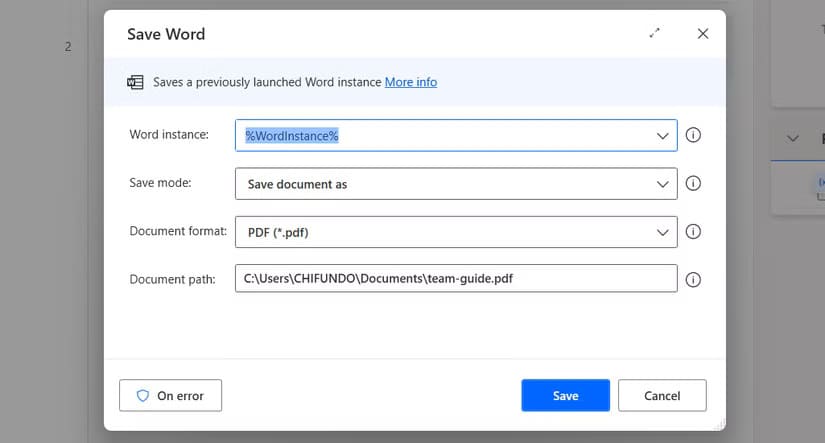Click the Word instance info icon
Viewport: 825px width, 443px height.
[x=693, y=135]
